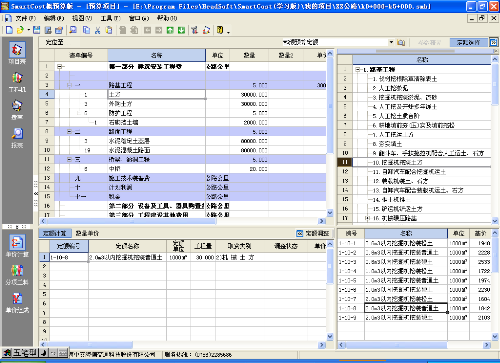Open the quota library combo box dropdown

pos(391,42)
